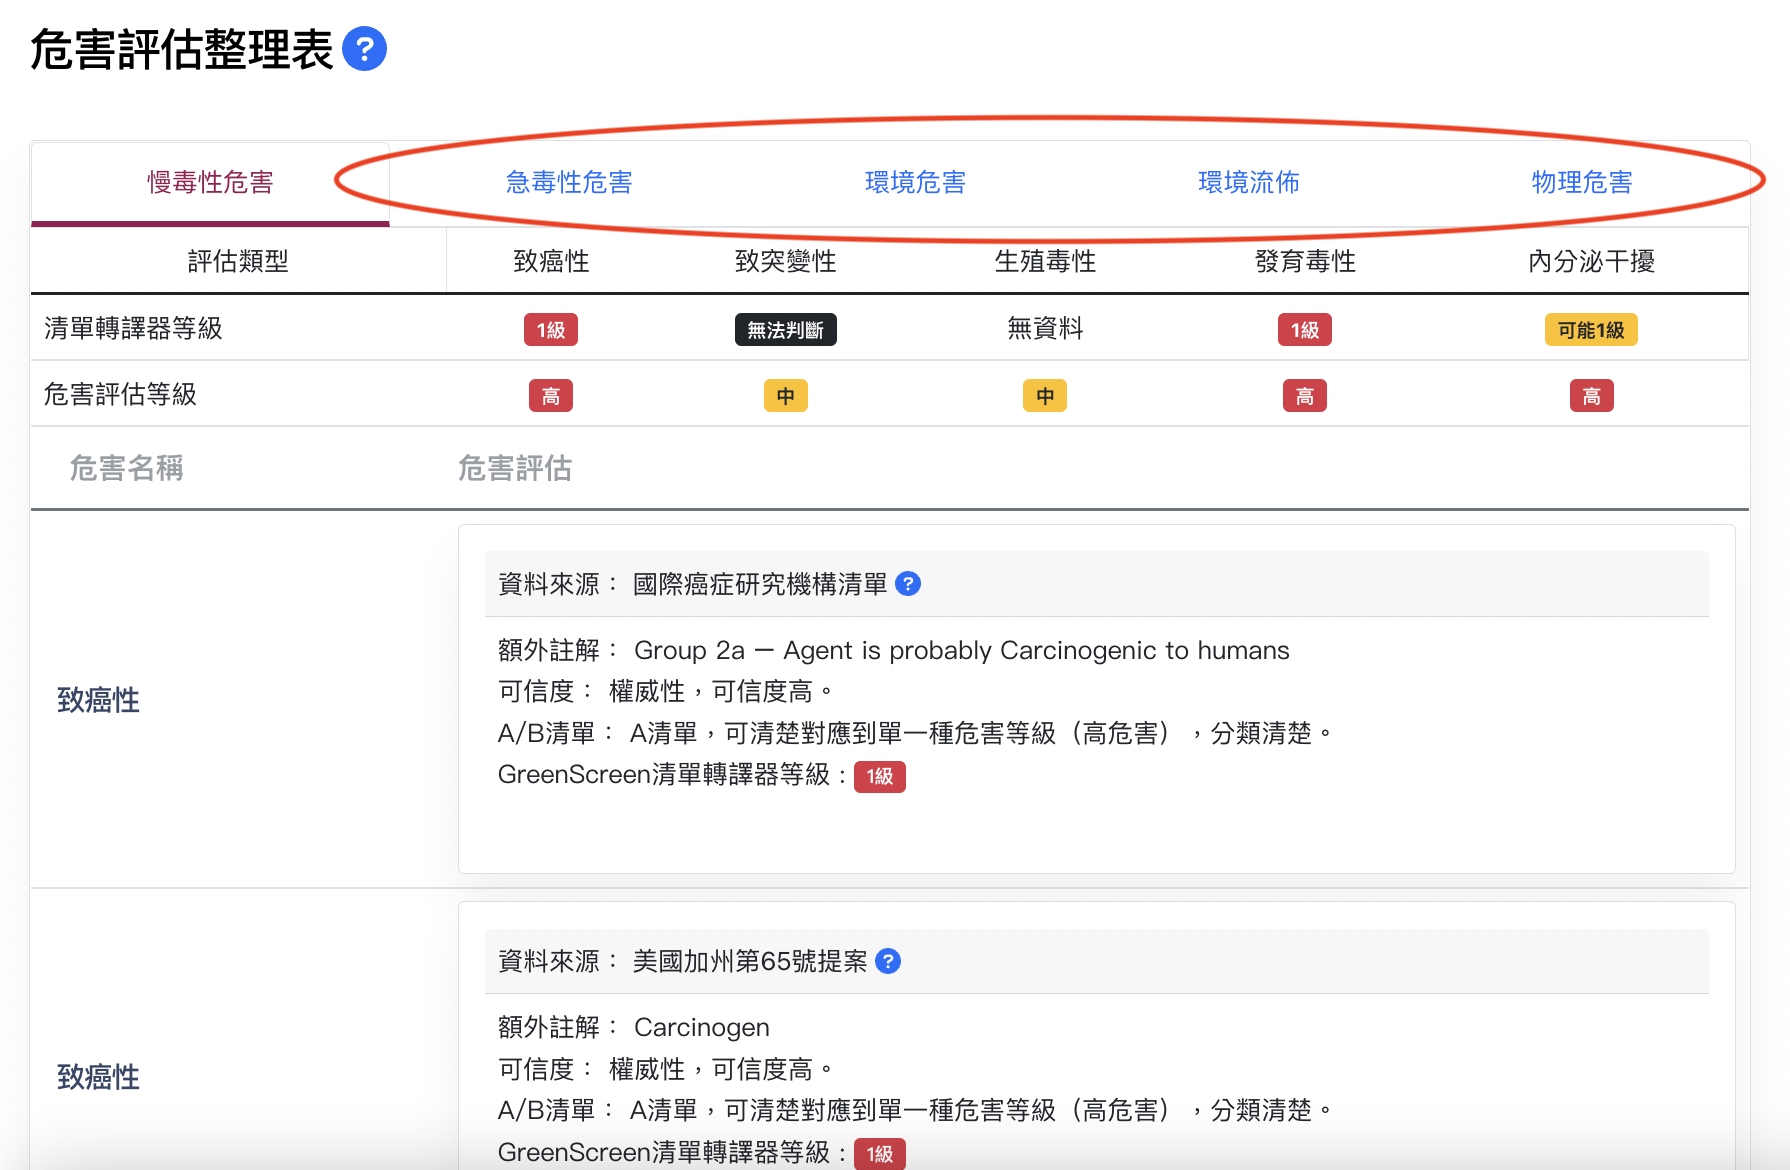Viewport: 1790px width, 1170px height.
Task: Click the Group 2a note text
Action: (962, 650)
